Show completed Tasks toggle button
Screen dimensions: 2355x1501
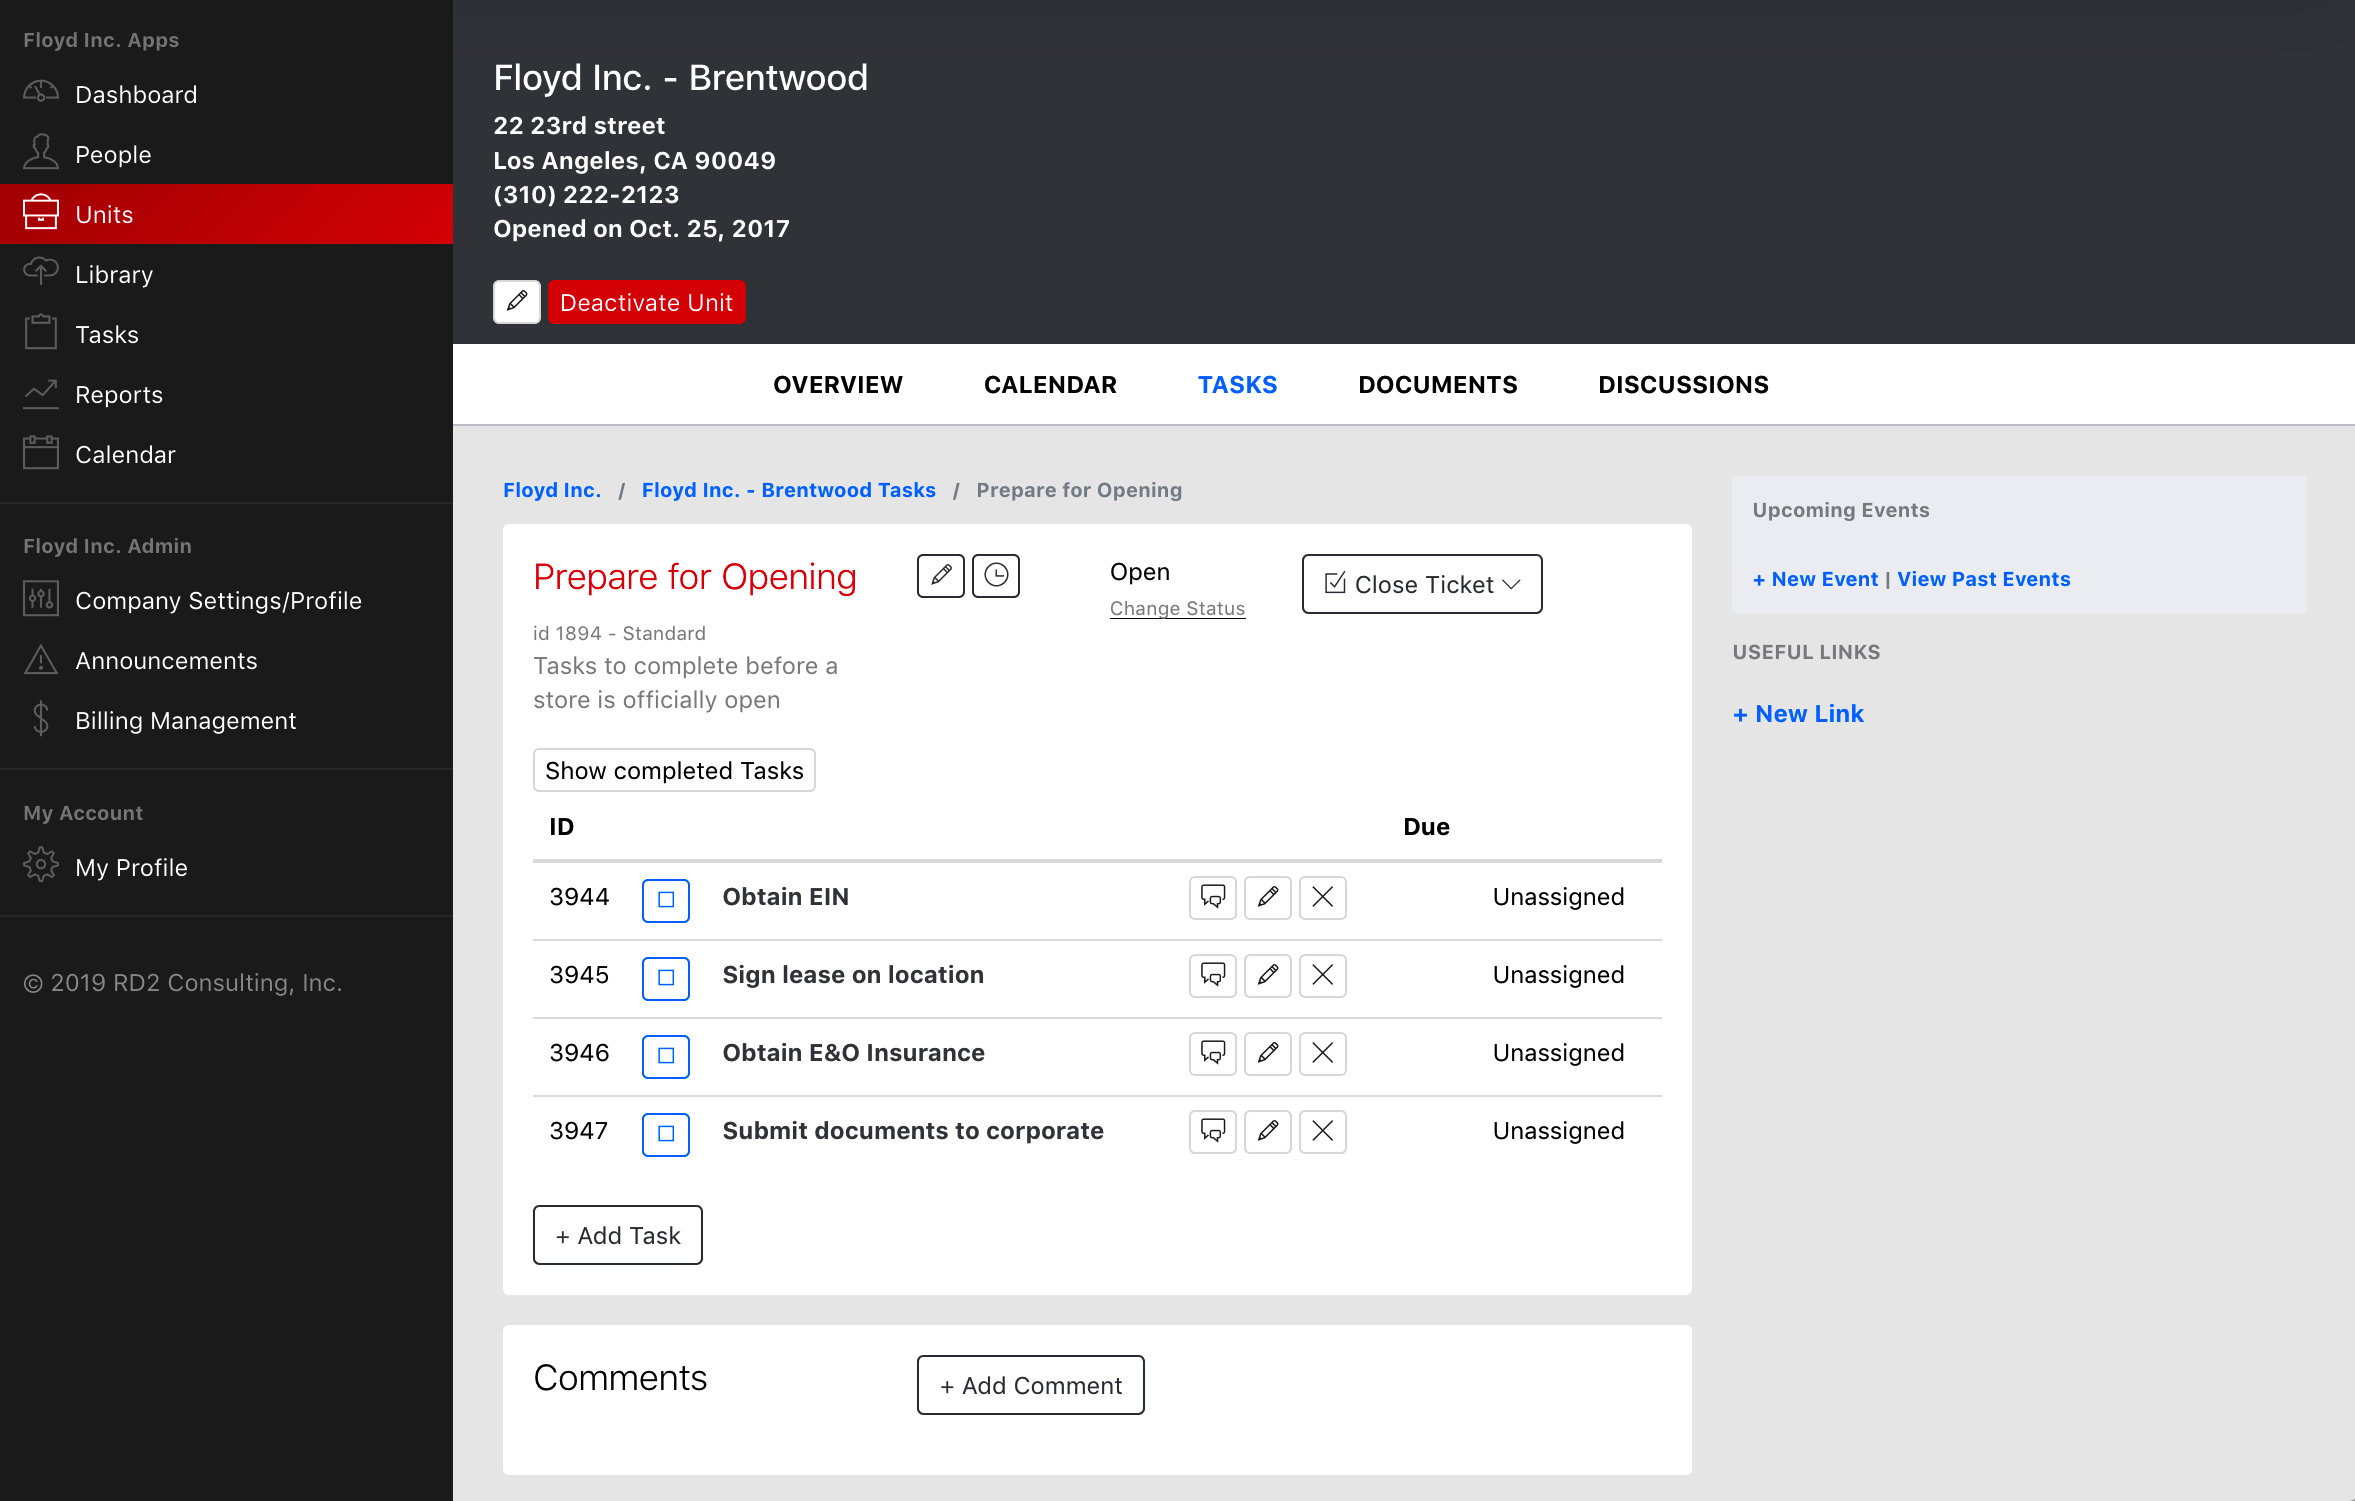[674, 770]
